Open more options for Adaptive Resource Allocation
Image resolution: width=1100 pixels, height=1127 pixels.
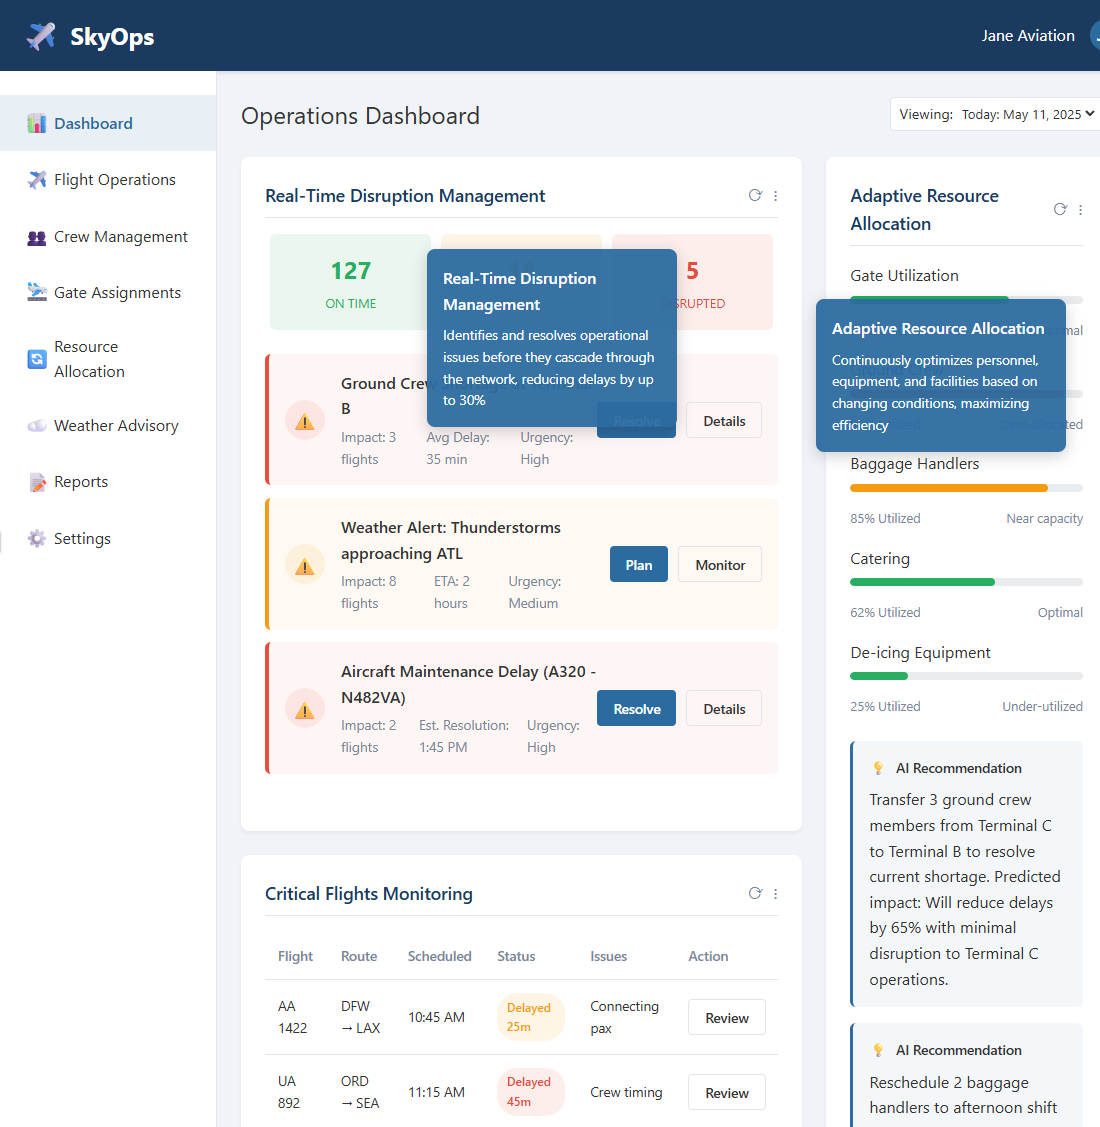click(x=1080, y=209)
